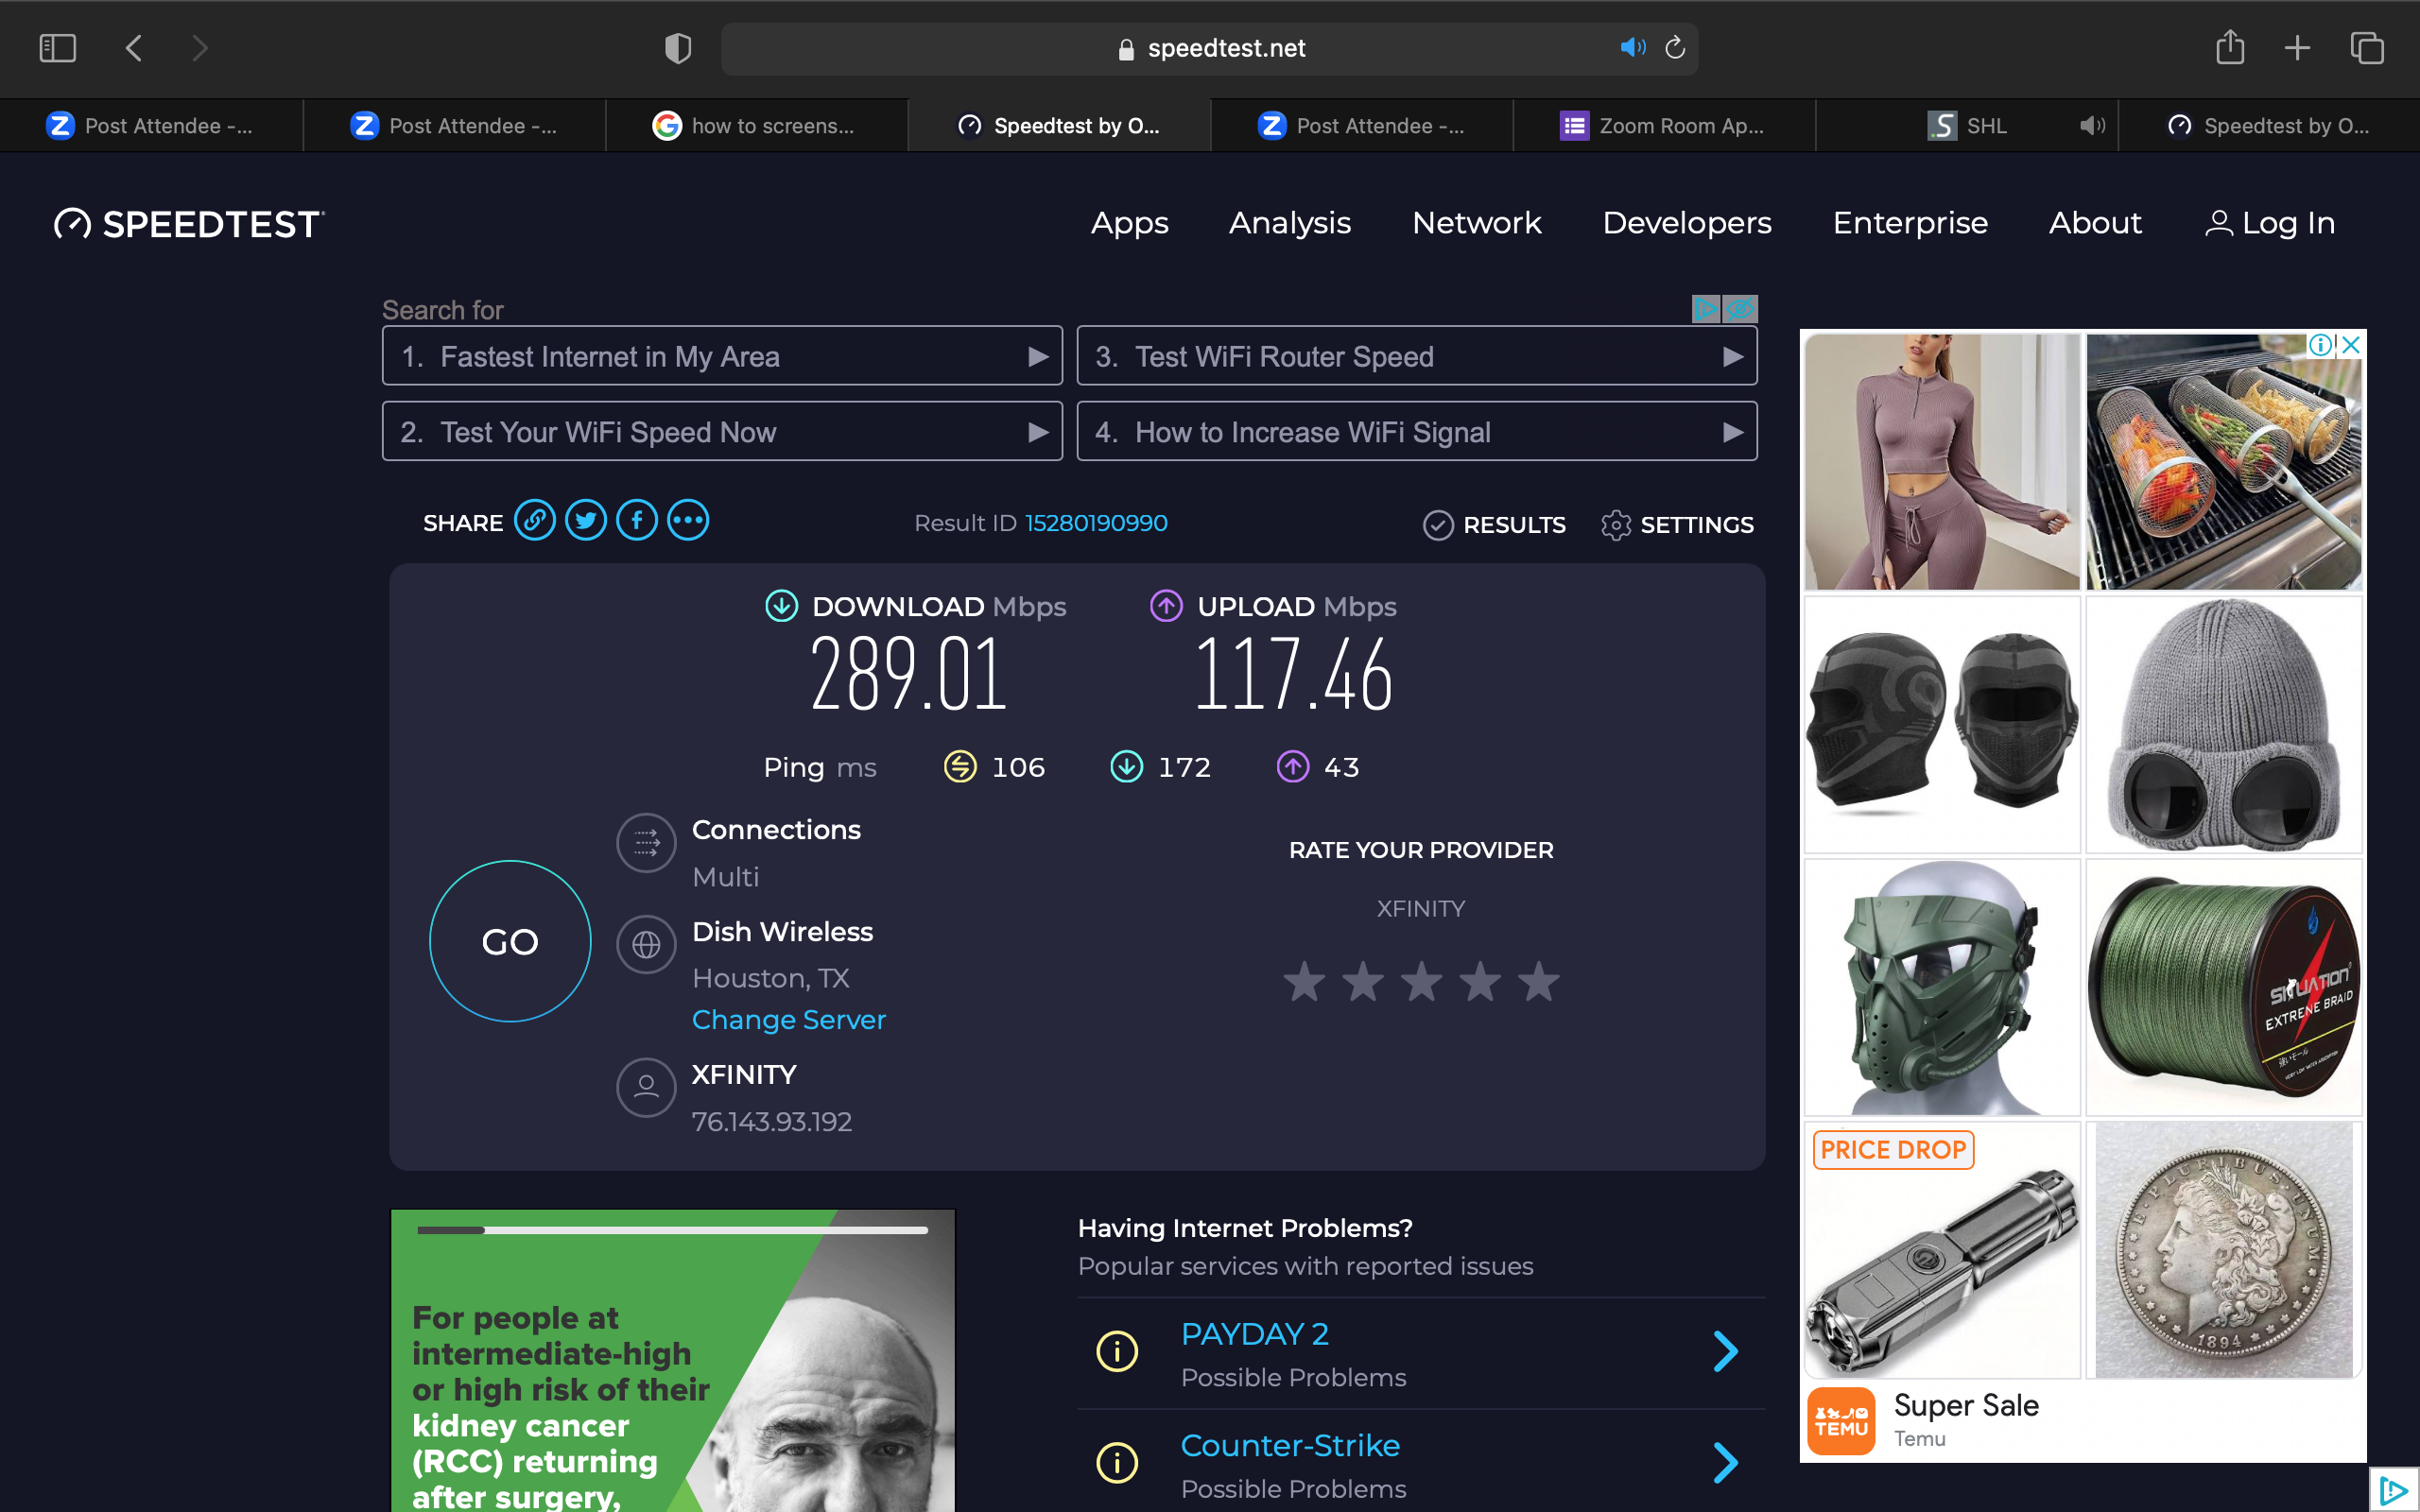
Task: Open How to Increase WiFi Signal
Action: pos(1417,432)
